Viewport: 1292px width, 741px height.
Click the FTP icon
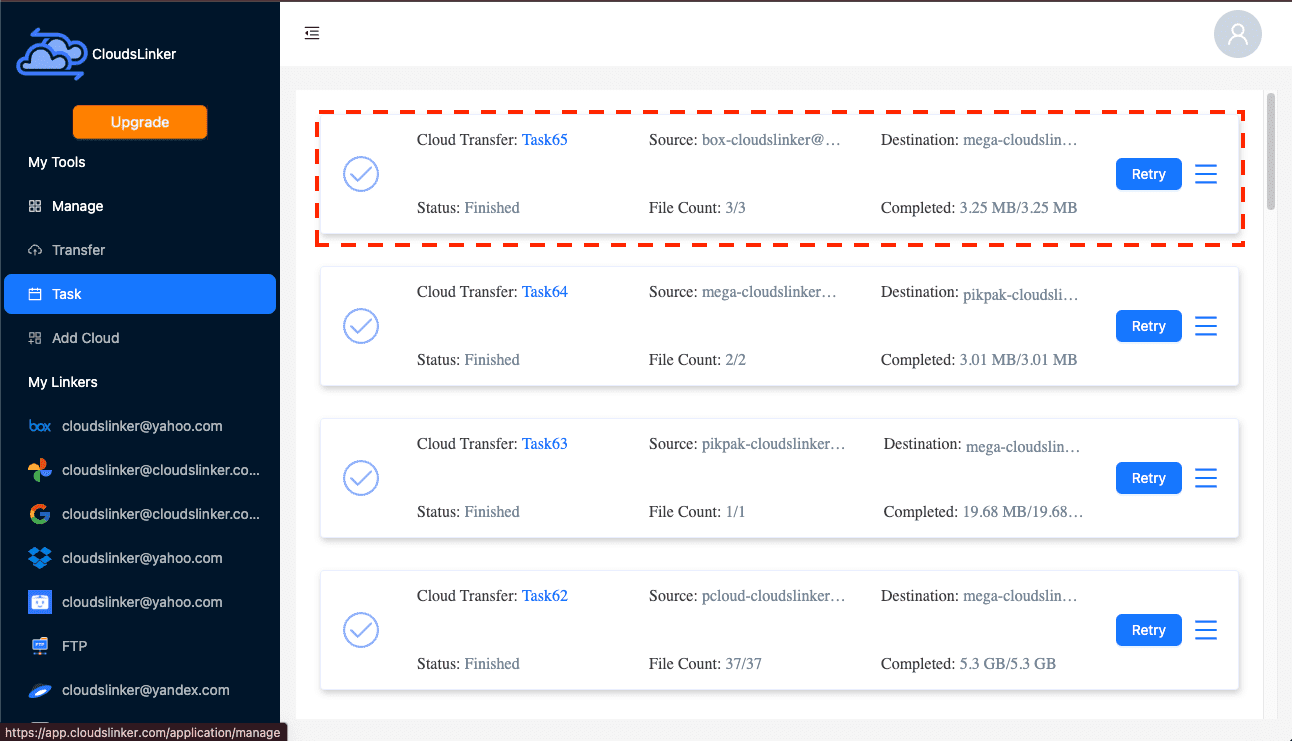point(40,646)
